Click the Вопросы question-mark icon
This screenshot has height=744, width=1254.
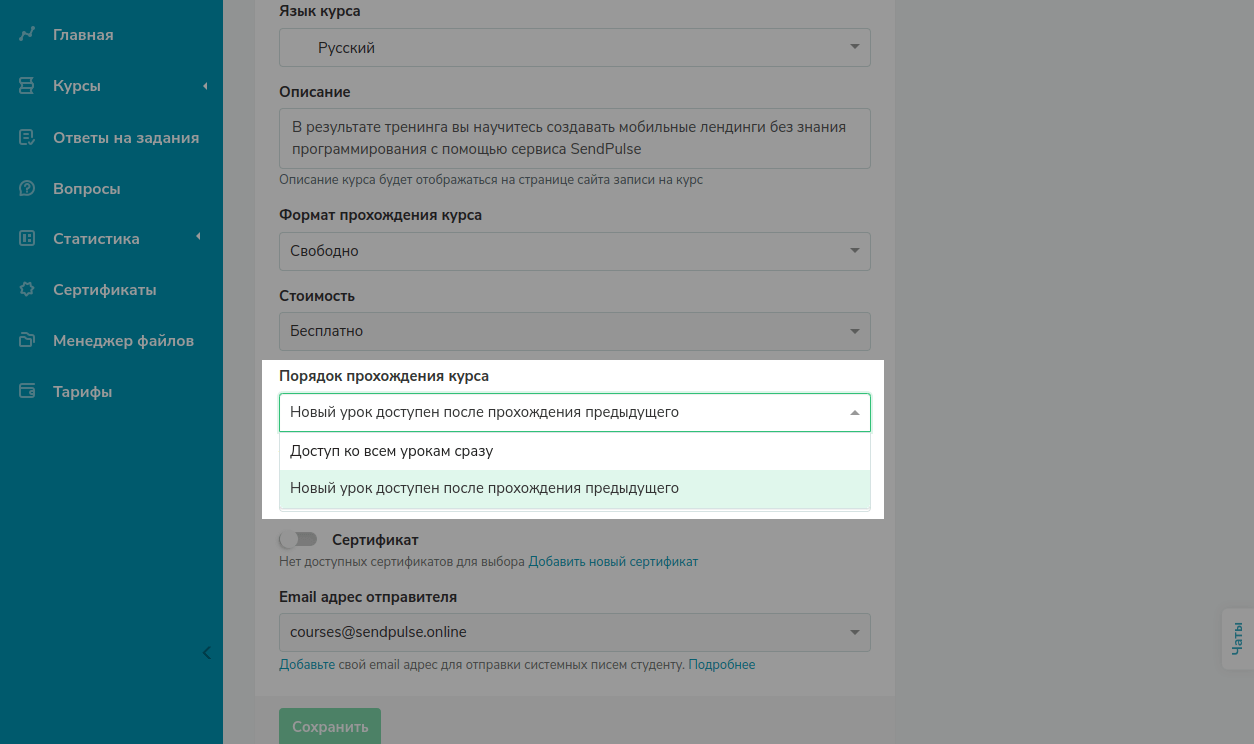[27, 189]
